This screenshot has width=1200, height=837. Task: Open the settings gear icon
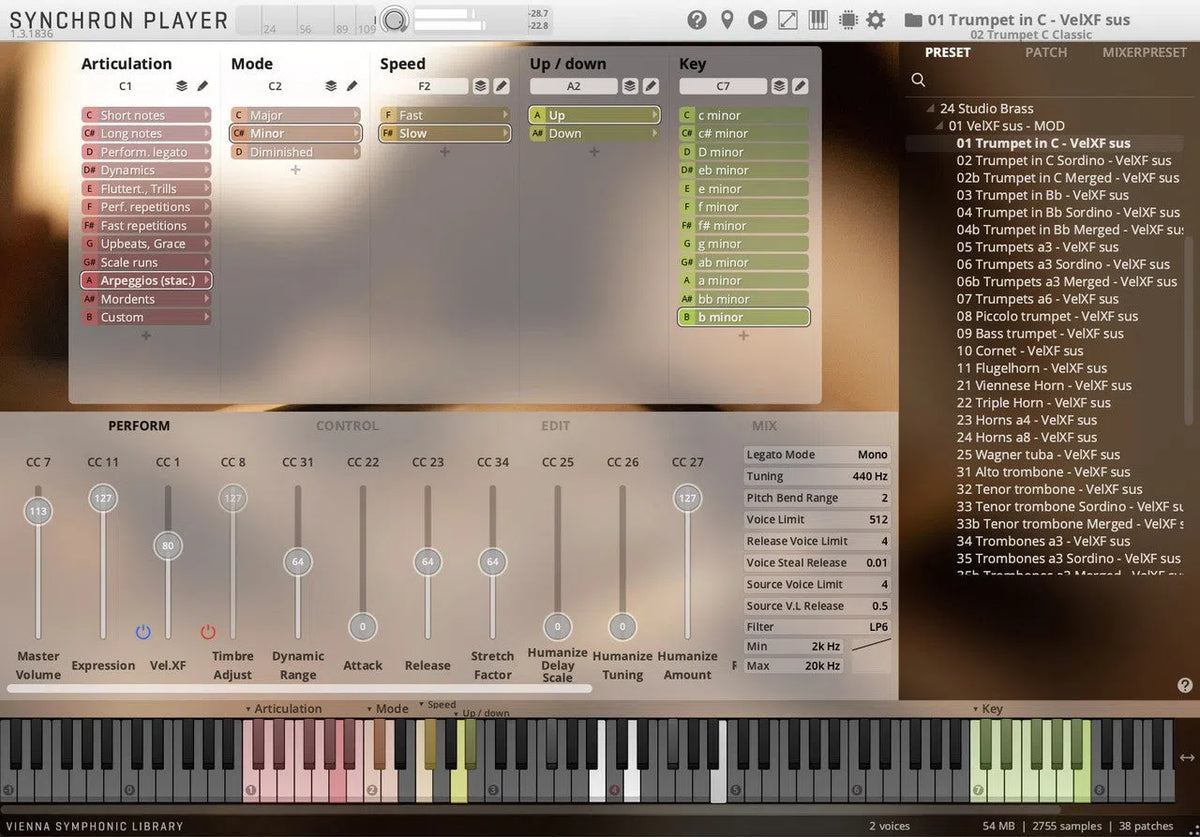[x=876, y=20]
